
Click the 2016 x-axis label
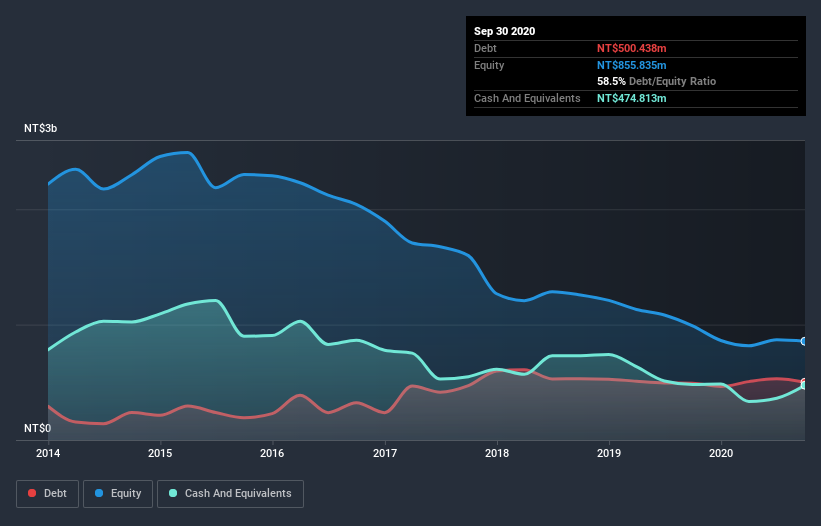click(x=272, y=453)
